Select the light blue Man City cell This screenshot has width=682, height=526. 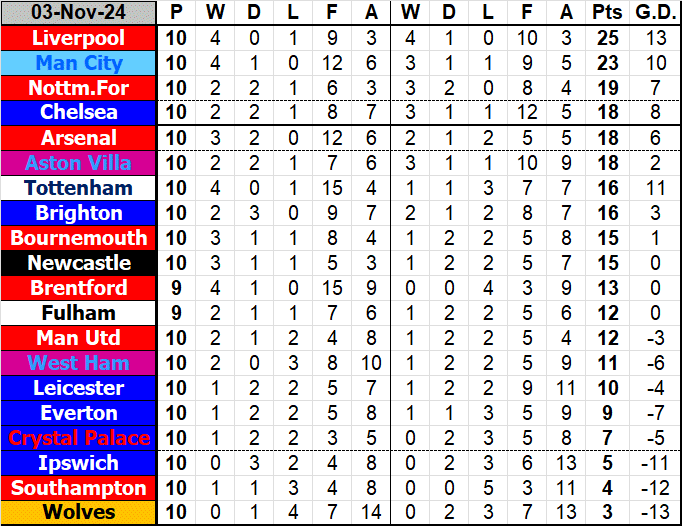pyautogui.click(x=79, y=63)
